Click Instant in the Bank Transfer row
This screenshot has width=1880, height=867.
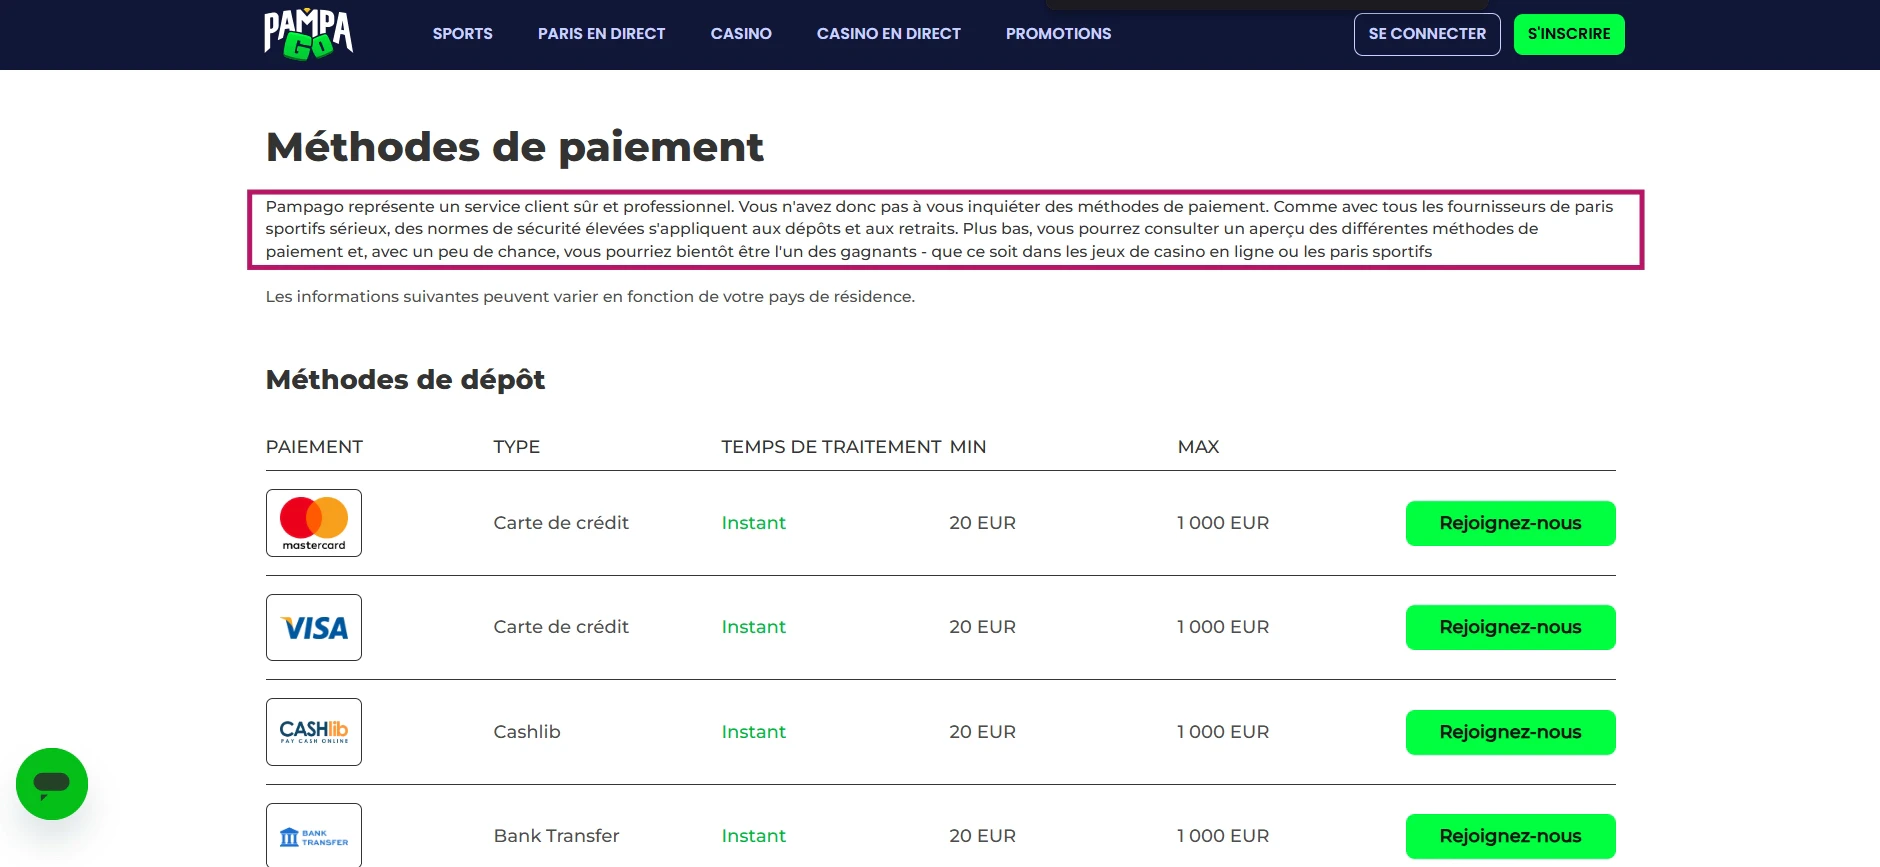754,836
